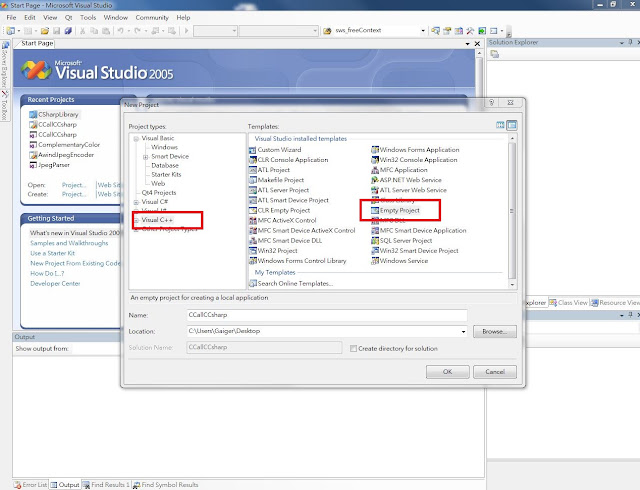Open the Solution Explorer window position dropdown
Screen dimensions: 640x490
click(x=622, y=42)
